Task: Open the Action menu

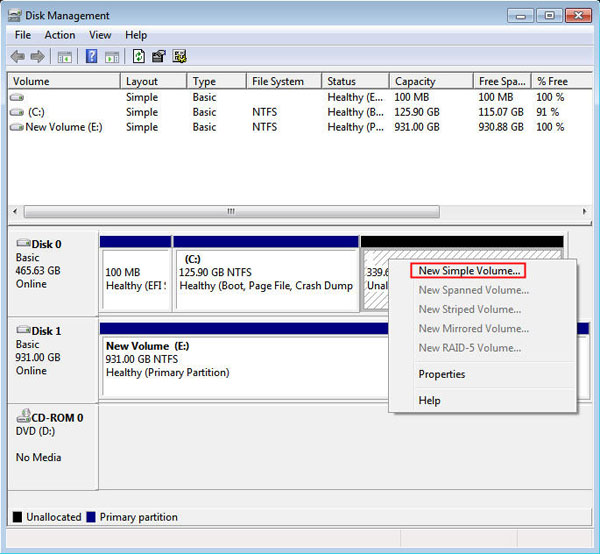Action: (x=60, y=35)
